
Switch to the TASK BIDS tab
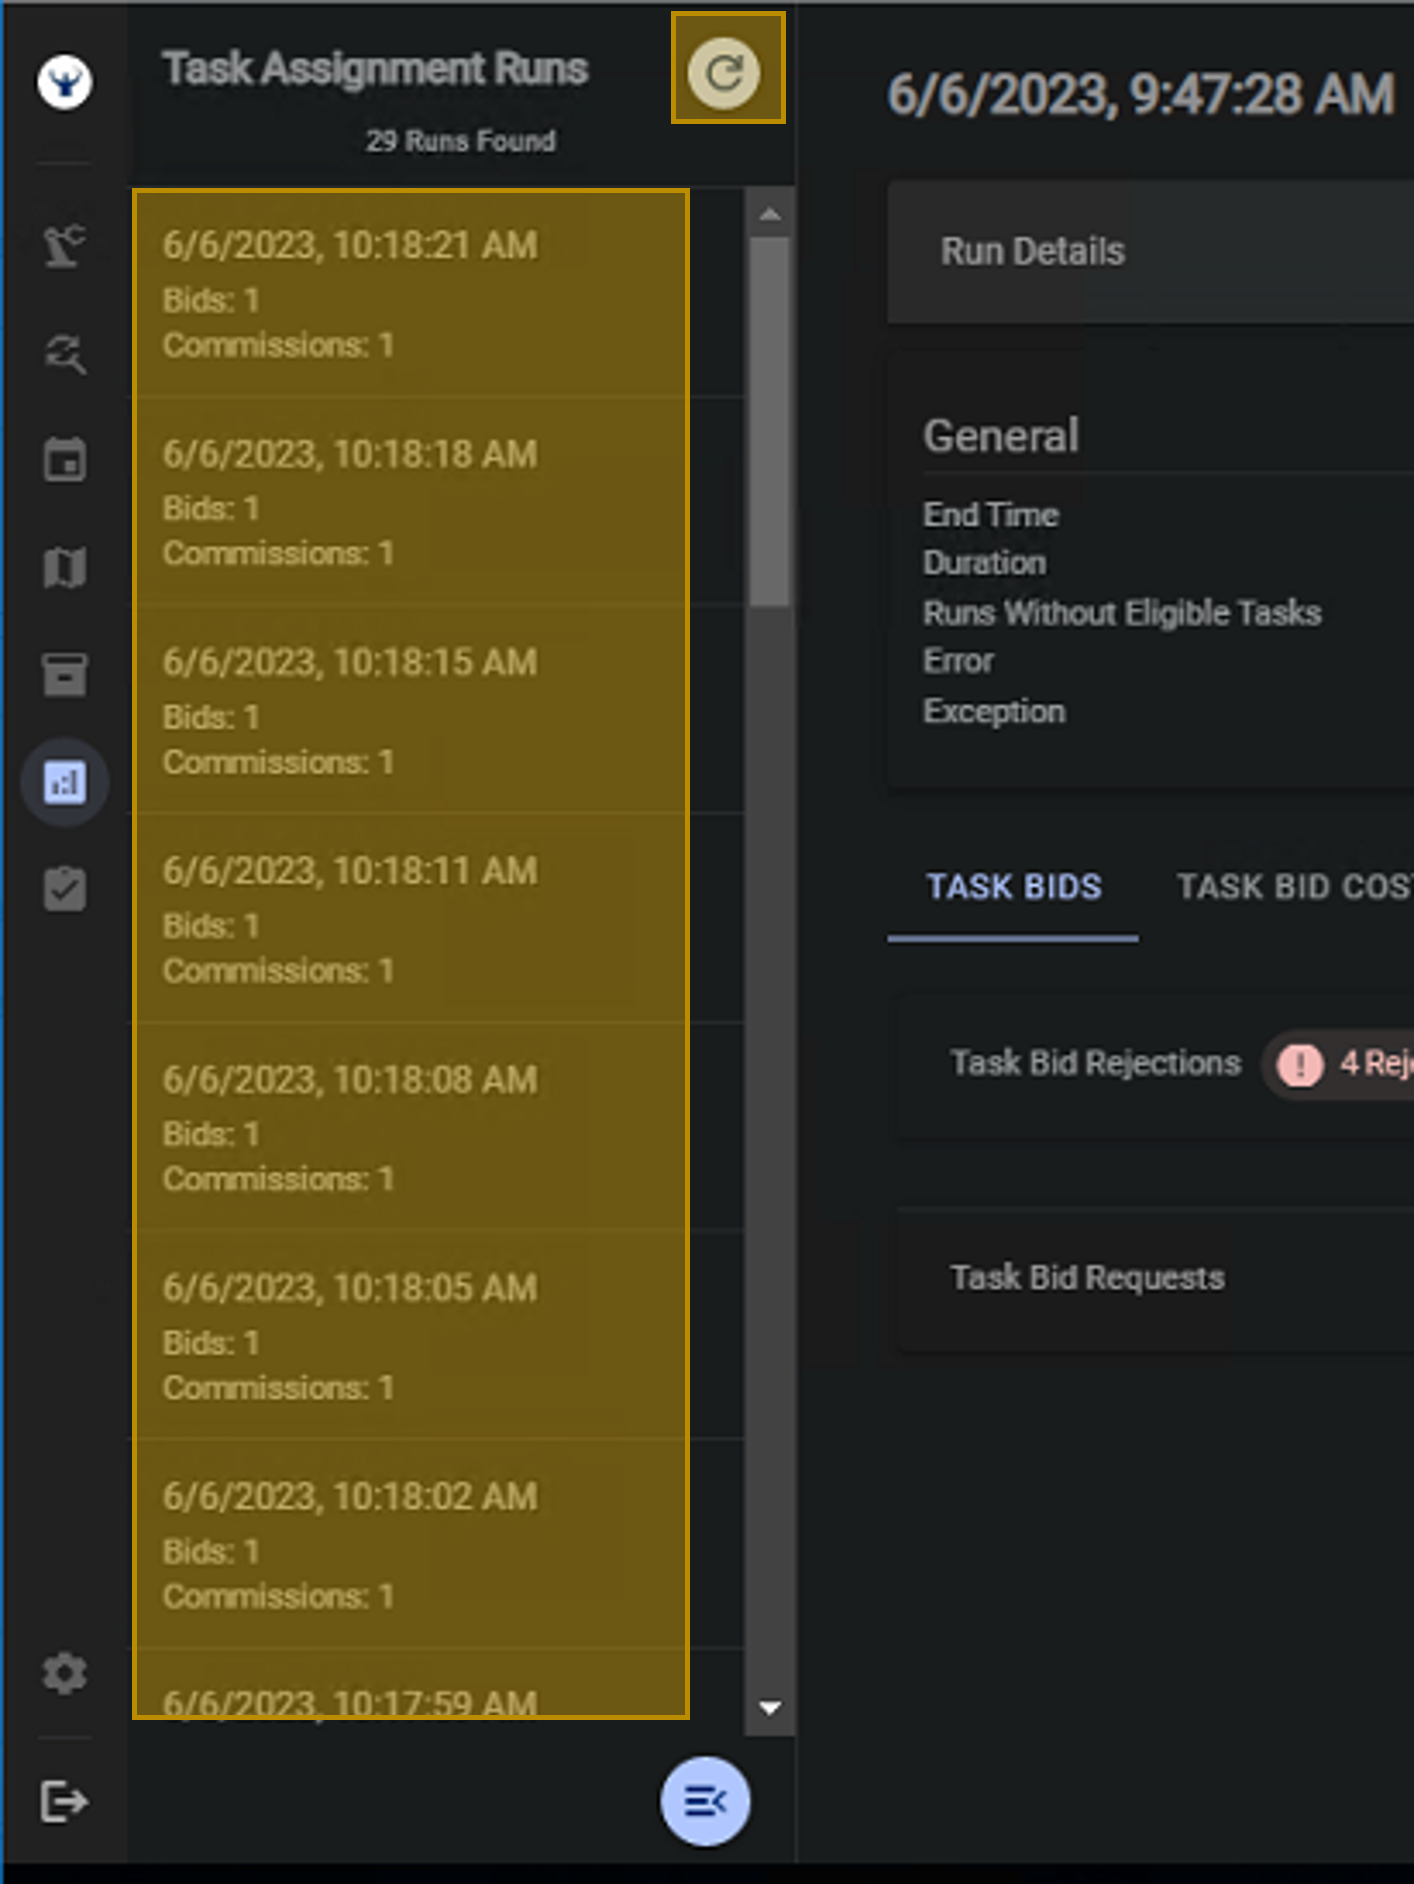pos(1013,887)
